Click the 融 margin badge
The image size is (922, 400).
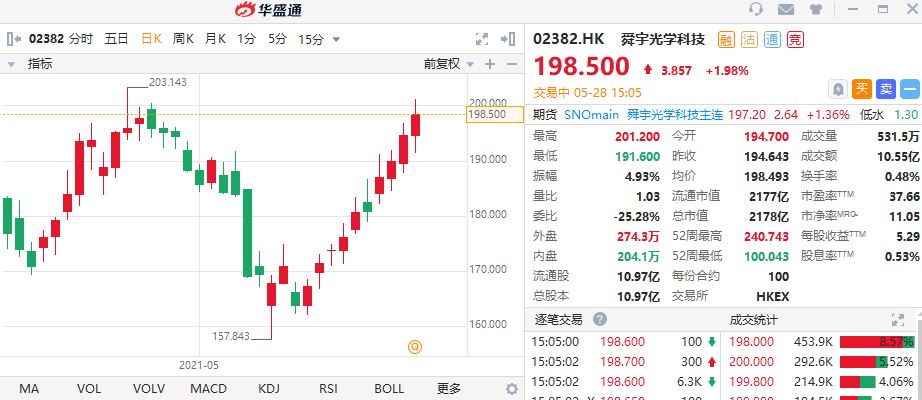click(727, 39)
